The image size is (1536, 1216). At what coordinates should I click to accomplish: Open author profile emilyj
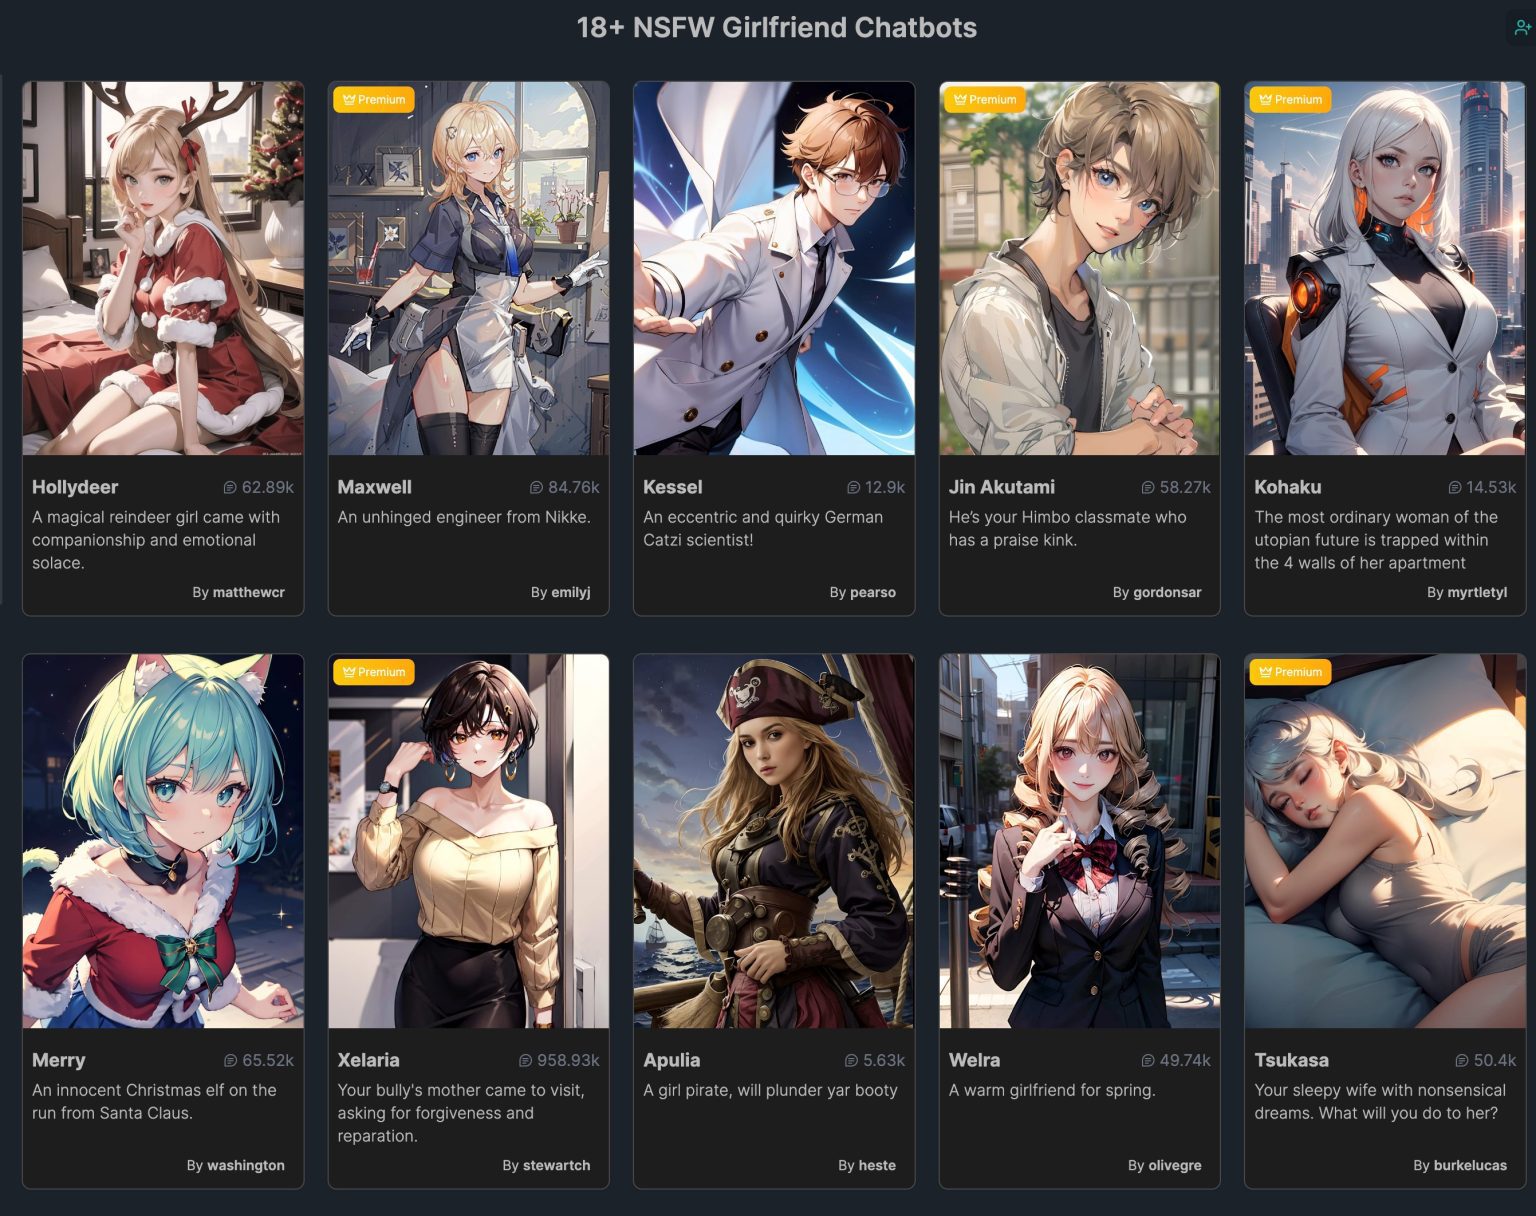tap(570, 592)
